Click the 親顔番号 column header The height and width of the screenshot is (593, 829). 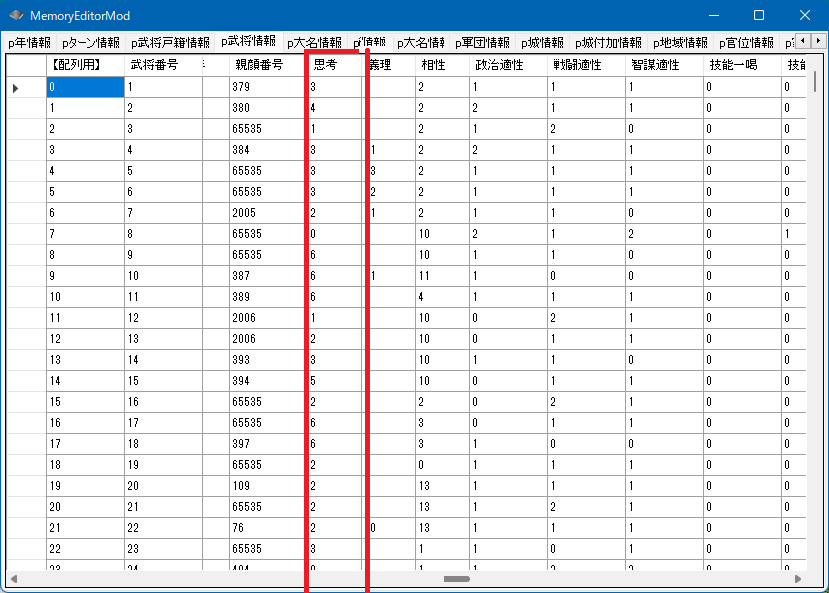click(259, 64)
